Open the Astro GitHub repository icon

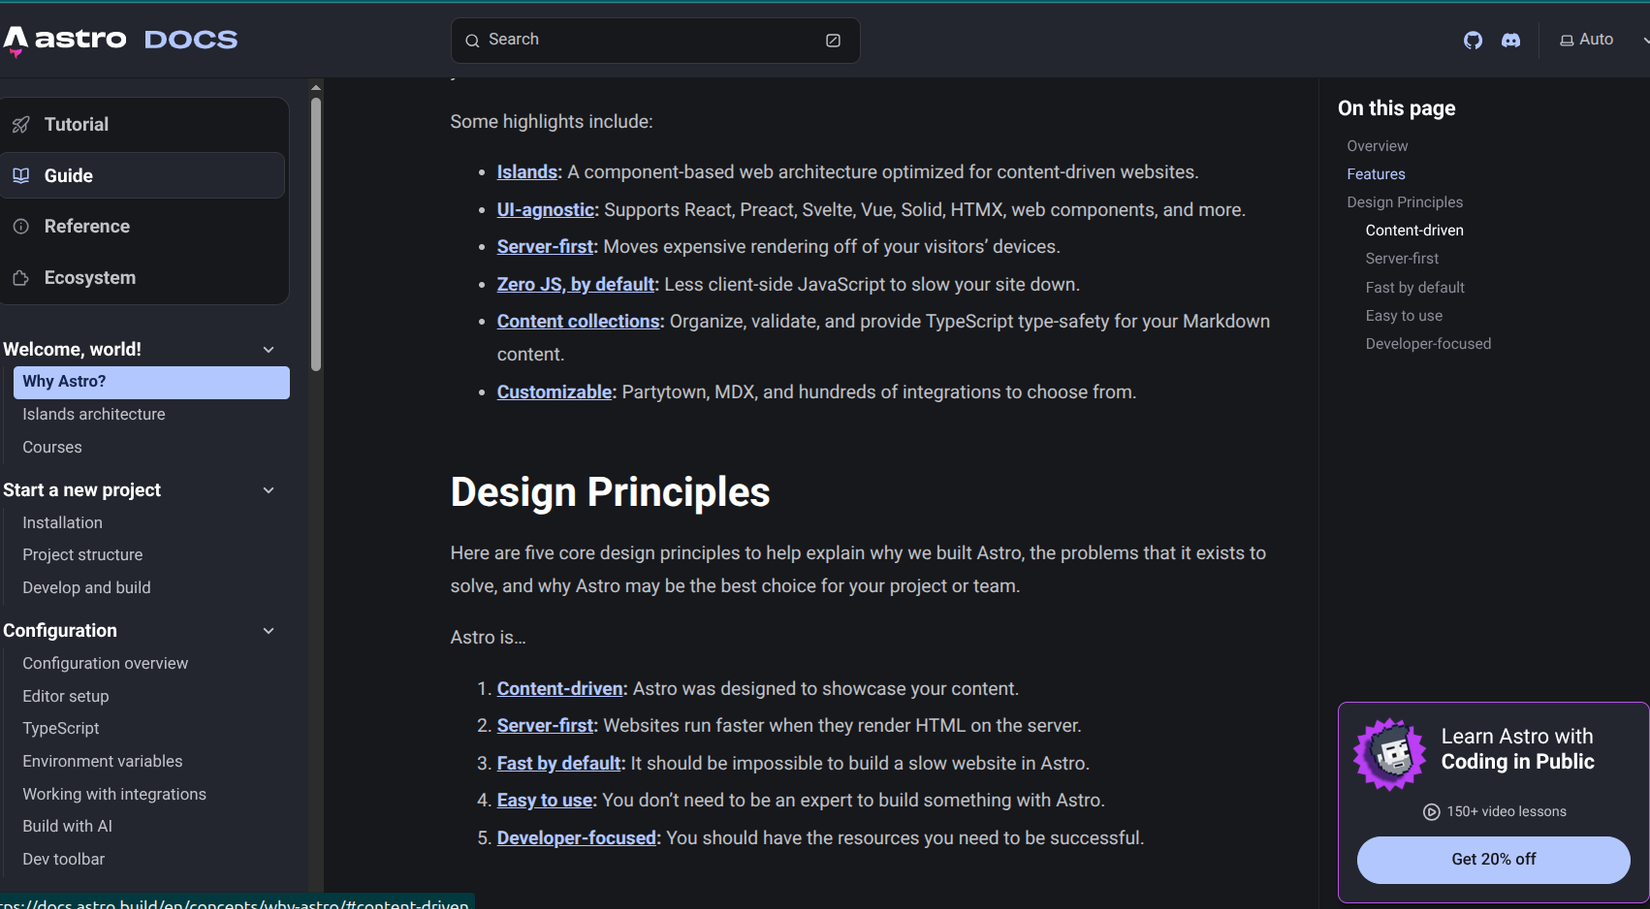point(1472,40)
